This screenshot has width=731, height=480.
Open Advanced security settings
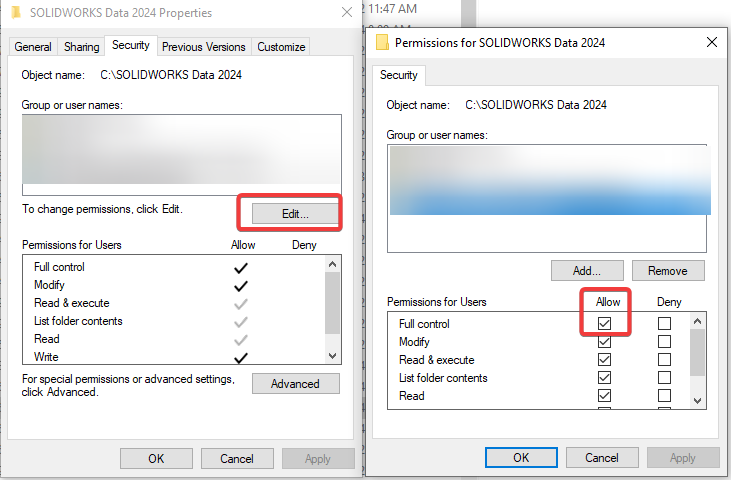click(x=296, y=384)
